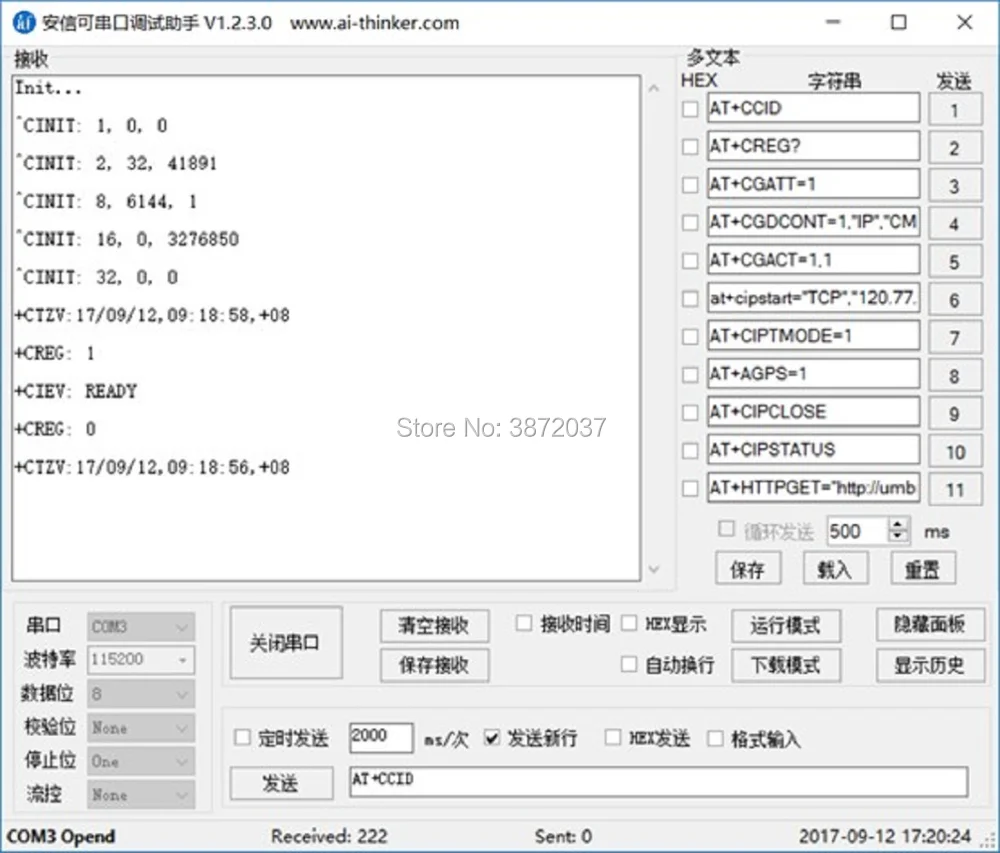Screen dimensions: 1000x853
Task: Check the HEX box for AT+CIPCLOSE
Action: tap(690, 412)
